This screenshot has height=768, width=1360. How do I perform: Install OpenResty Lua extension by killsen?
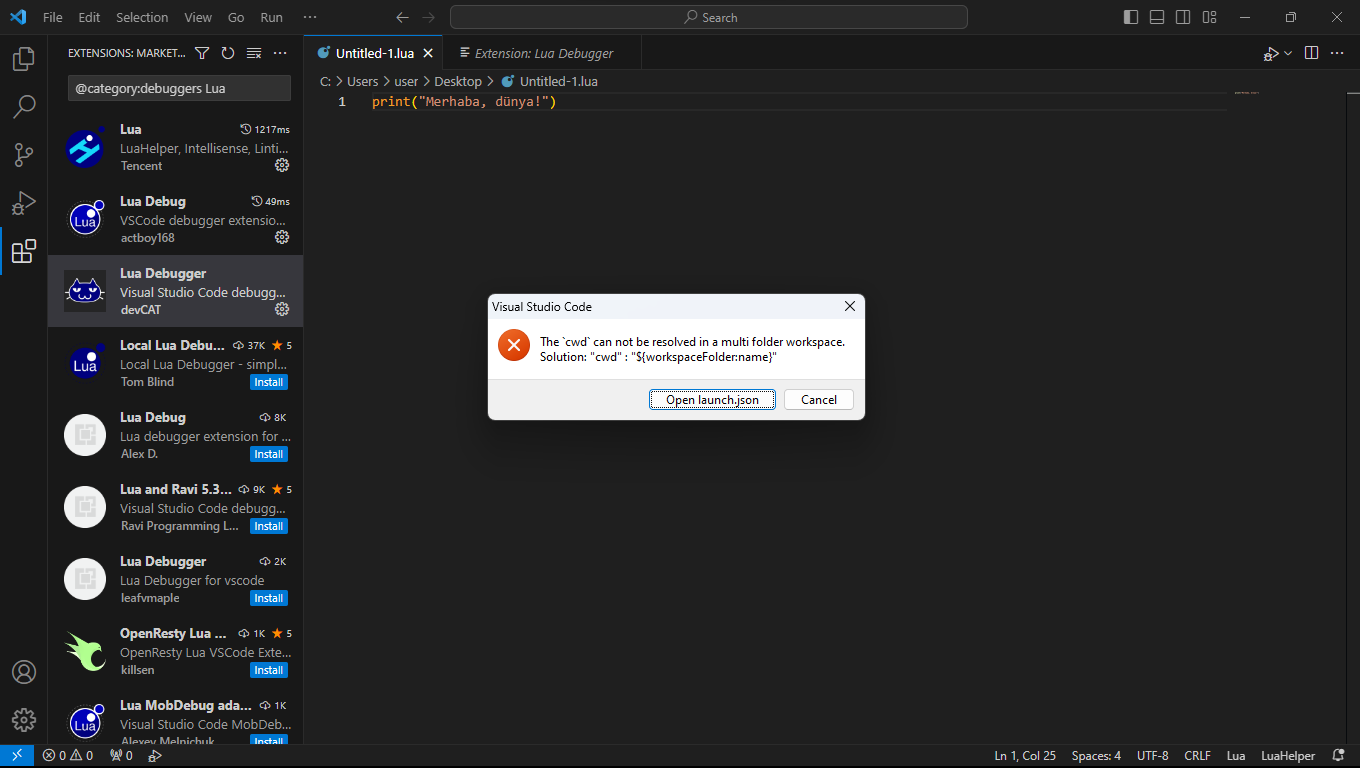(x=268, y=670)
